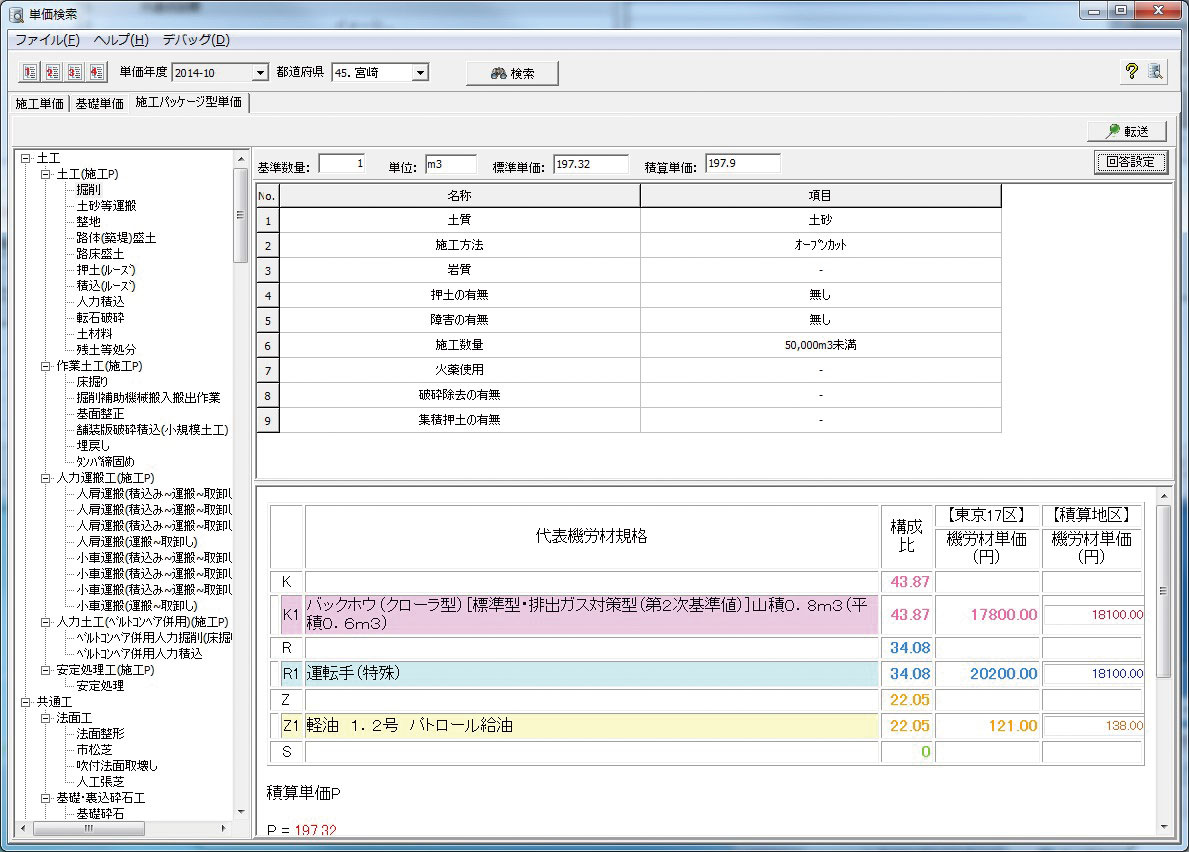The height and width of the screenshot is (852, 1189).
Task: Select 法面整形 in the tree
Action: [x=100, y=734]
